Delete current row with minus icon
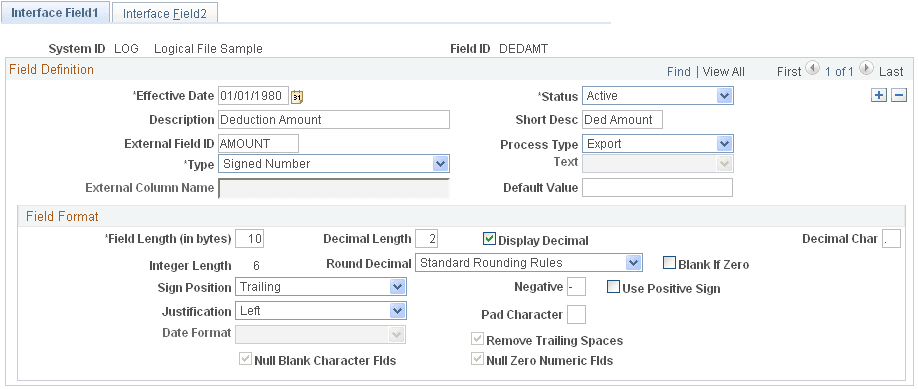The height and width of the screenshot is (389, 918). [899, 95]
